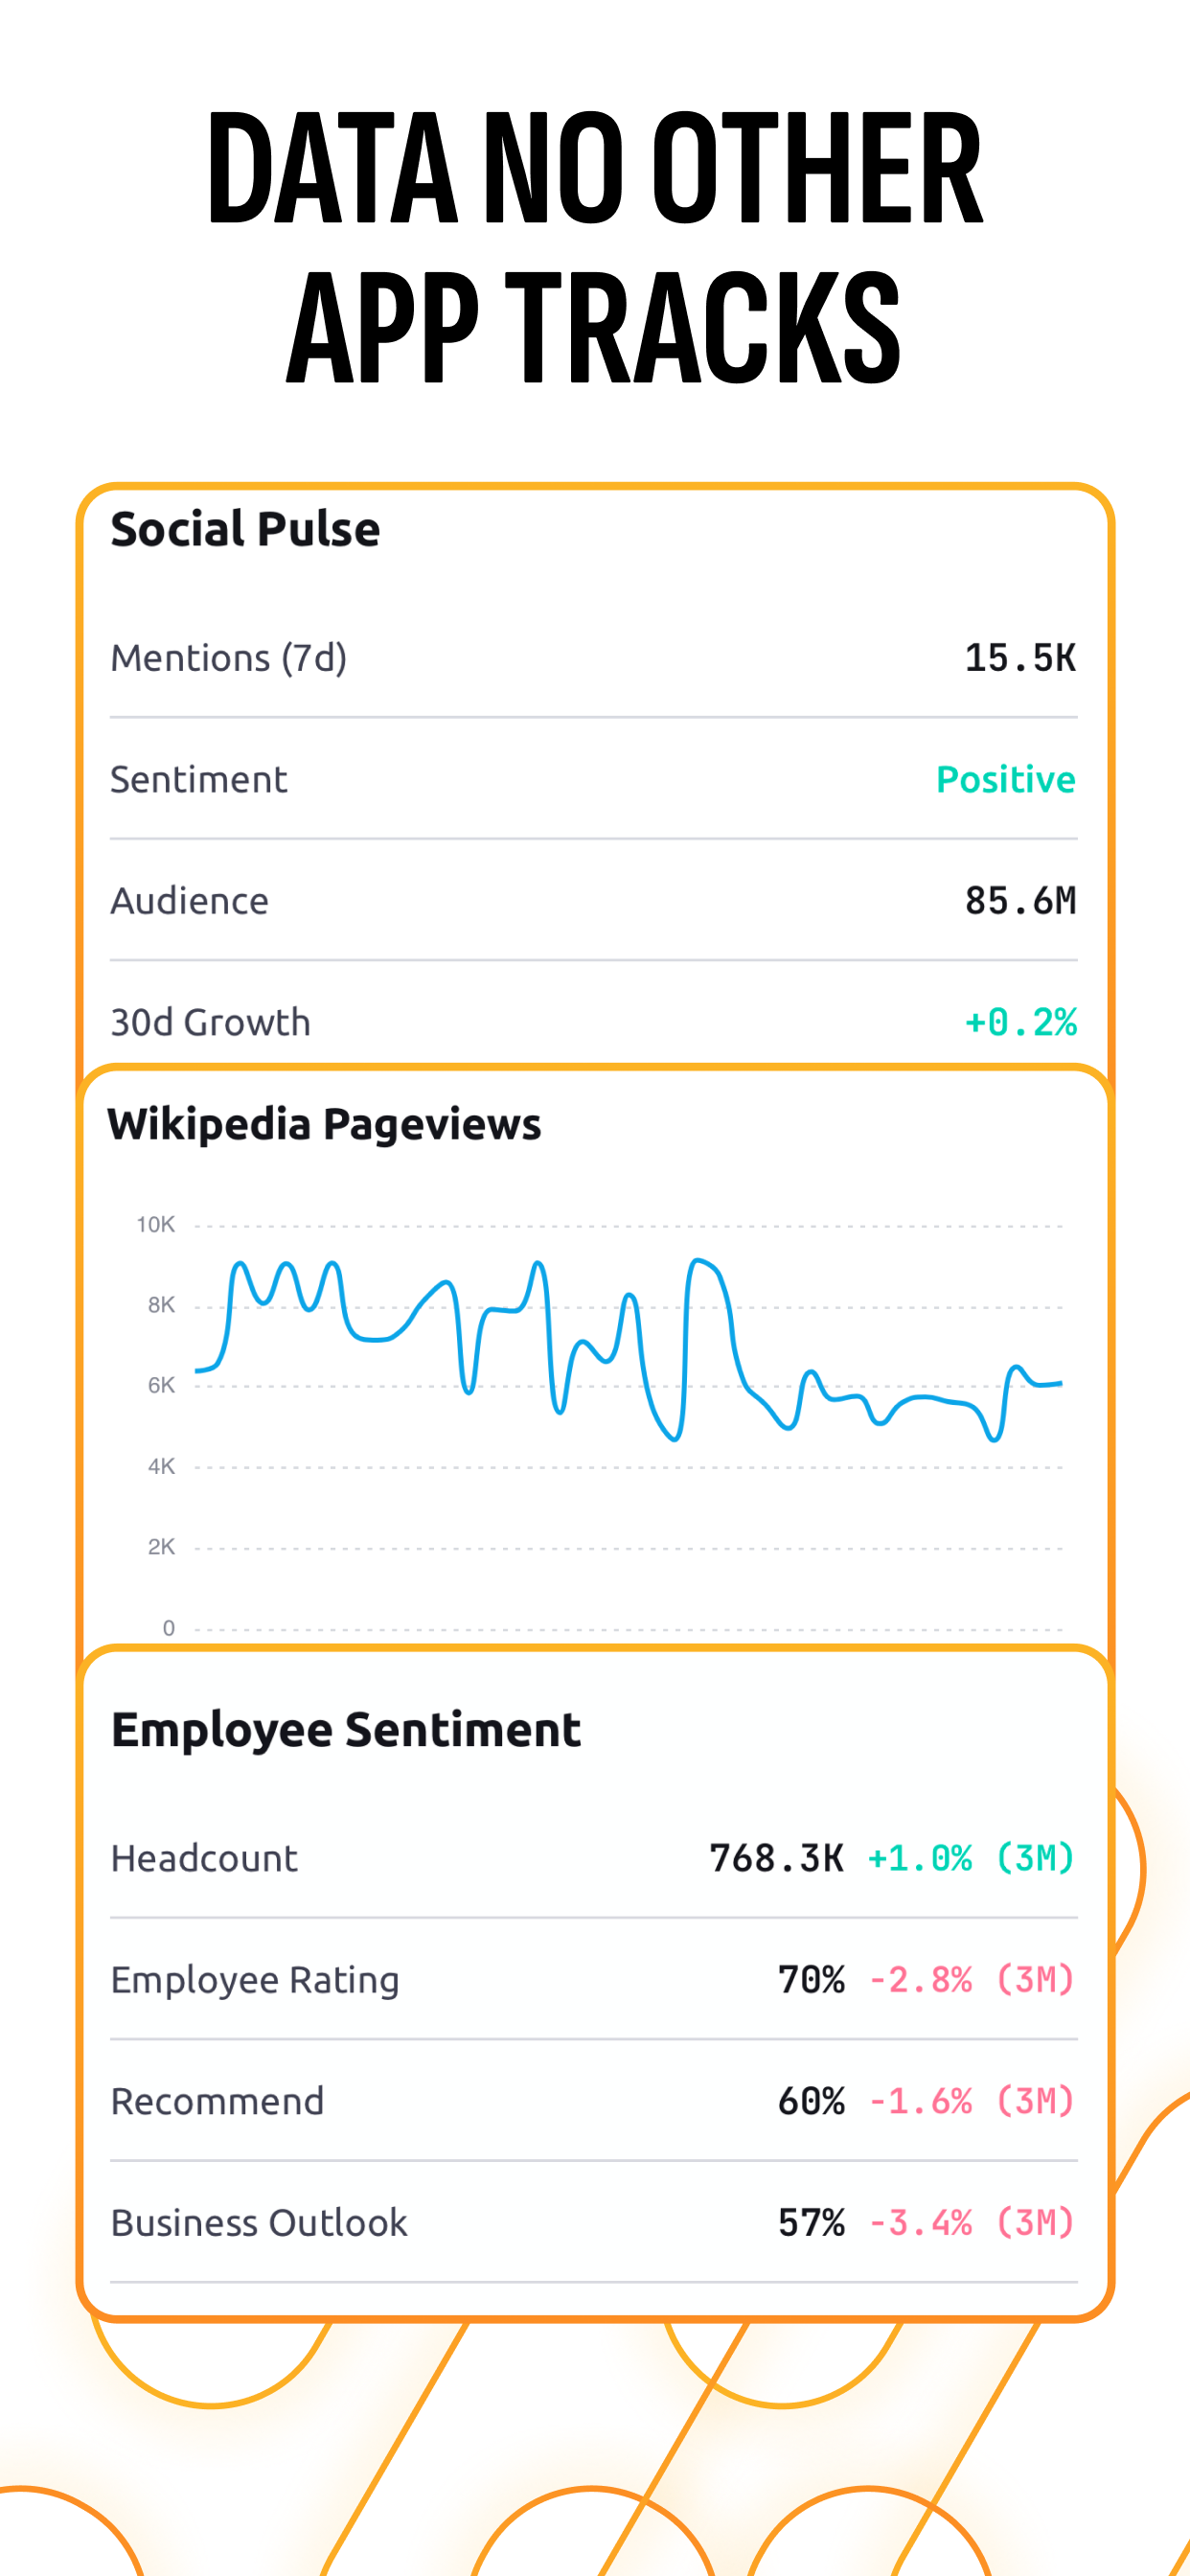Open the Employee Sentiment heading
1190x2576 pixels.
tap(346, 1730)
